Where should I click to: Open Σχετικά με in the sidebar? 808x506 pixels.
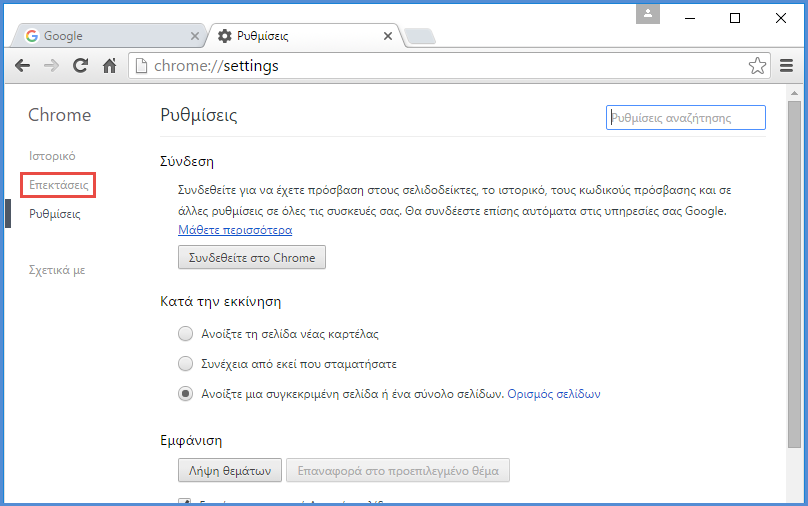coord(57,270)
